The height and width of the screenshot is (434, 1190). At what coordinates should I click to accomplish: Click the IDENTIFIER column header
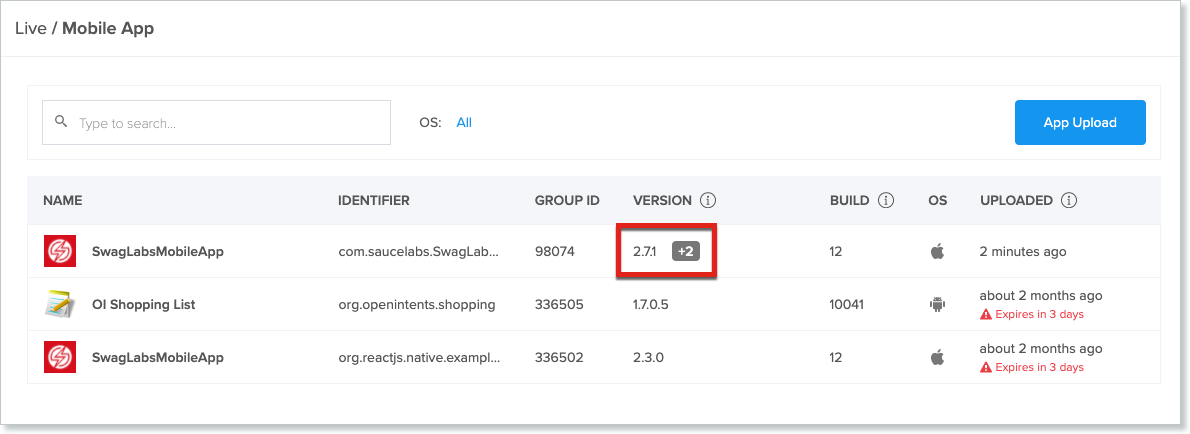373,200
